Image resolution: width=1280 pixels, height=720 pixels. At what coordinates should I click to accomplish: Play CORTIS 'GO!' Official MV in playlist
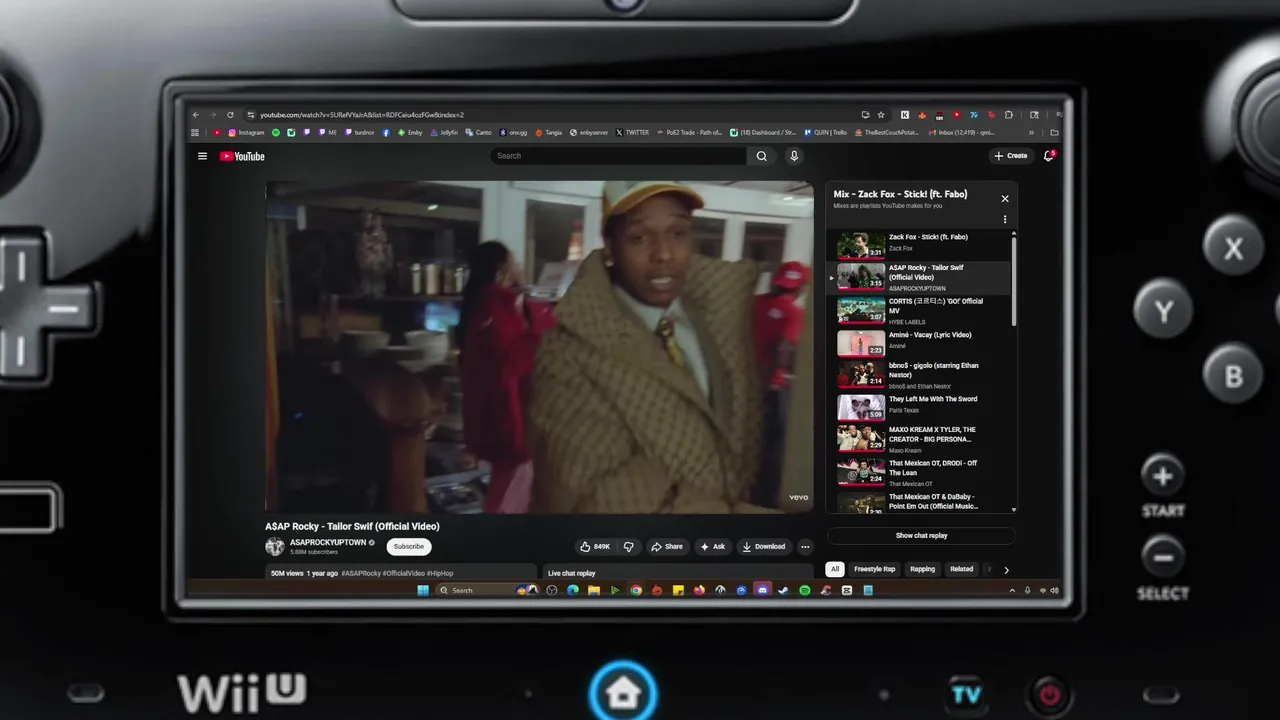[x=920, y=310]
